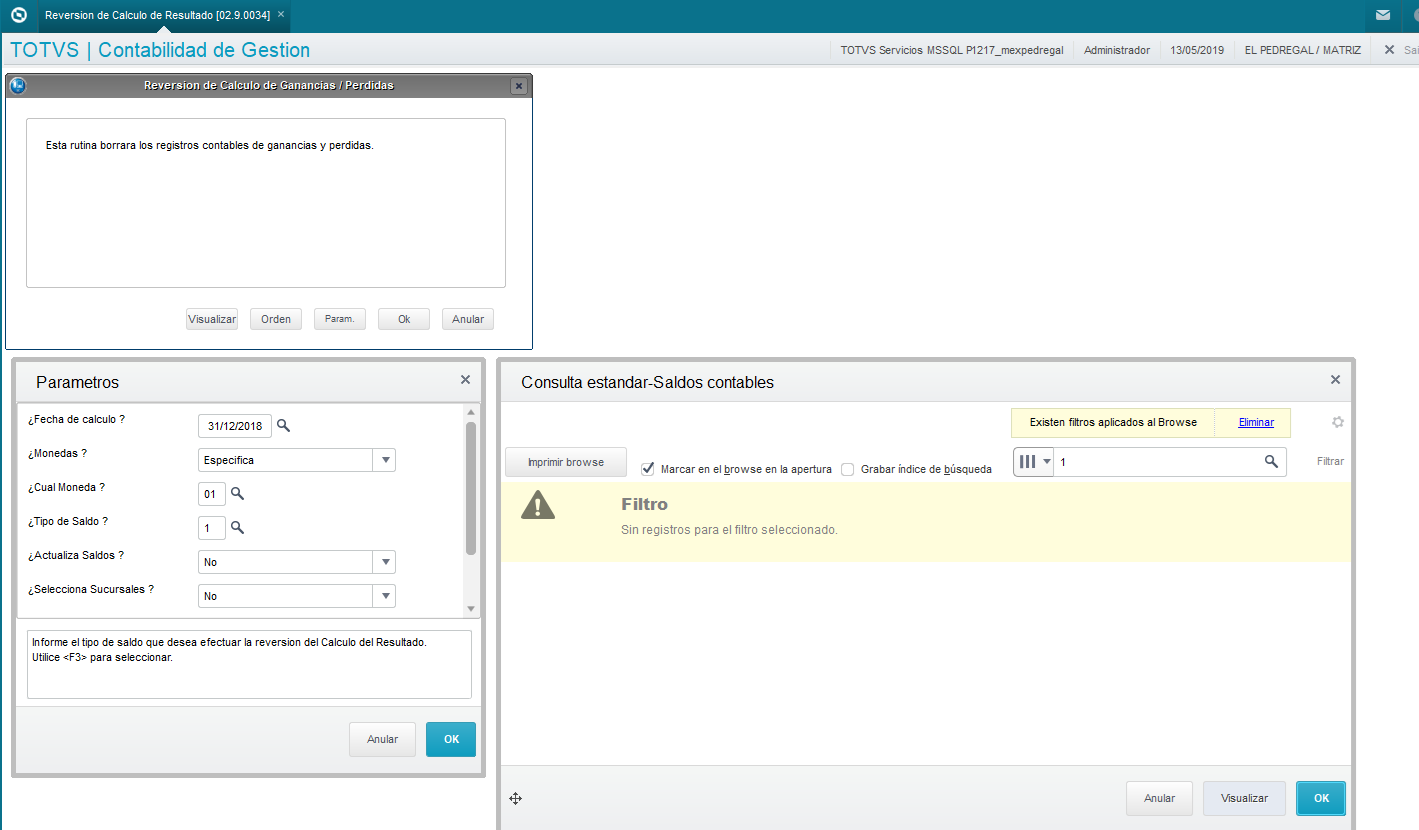Image resolution: width=1419 pixels, height=830 pixels.
Task: Expand the Selecciona Sucursales dropdown
Action: coord(384,596)
